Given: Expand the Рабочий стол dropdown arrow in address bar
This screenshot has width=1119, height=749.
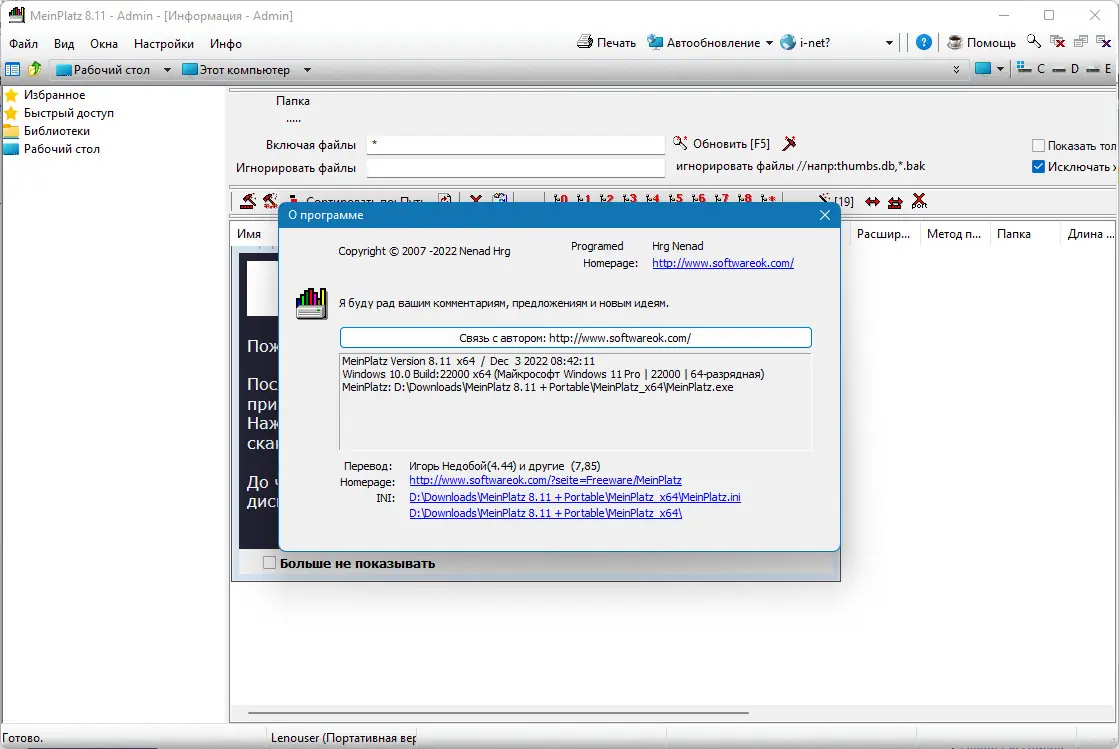Looking at the screenshot, I should pos(167,70).
